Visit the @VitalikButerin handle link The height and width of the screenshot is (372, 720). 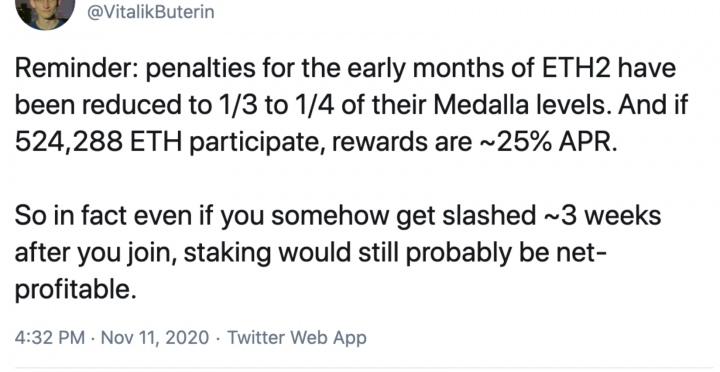tap(151, 11)
